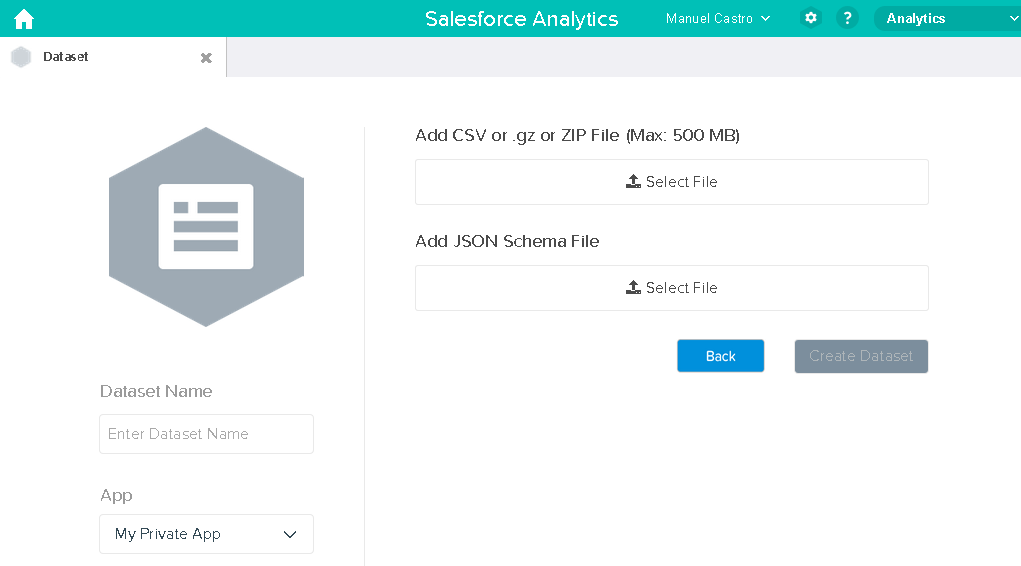The width and height of the screenshot is (1021, 566).
Task: Select a JSON schema file to upload
Action: point(671,288)
